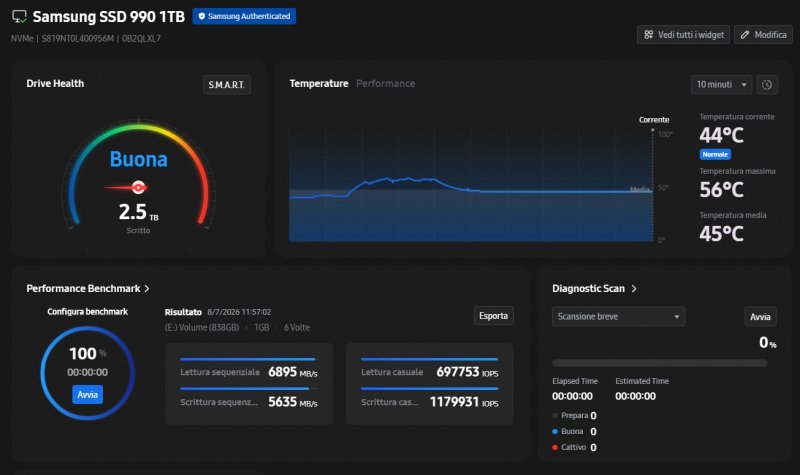This screenshot has height=475, width=800.
Task: Open Vedi tutti i widget
Action: tap(683, 35)
